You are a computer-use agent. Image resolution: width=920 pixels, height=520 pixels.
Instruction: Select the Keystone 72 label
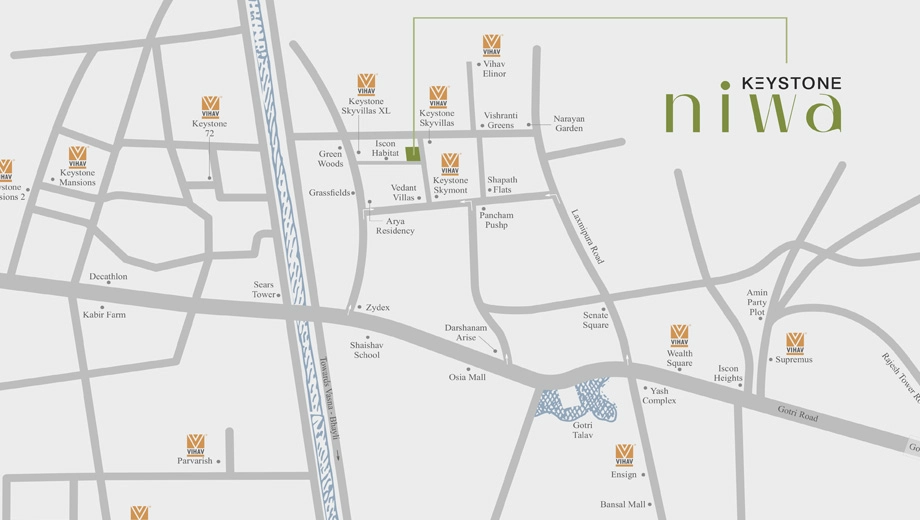coord(209,129)
